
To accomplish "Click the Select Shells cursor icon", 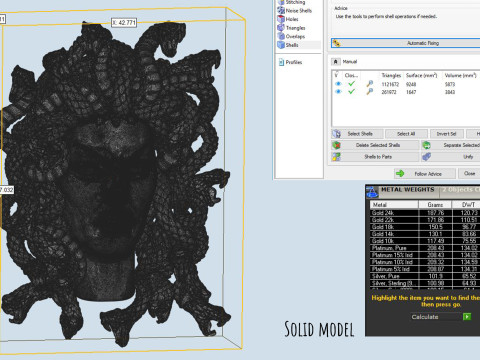I will pos(336,134).
